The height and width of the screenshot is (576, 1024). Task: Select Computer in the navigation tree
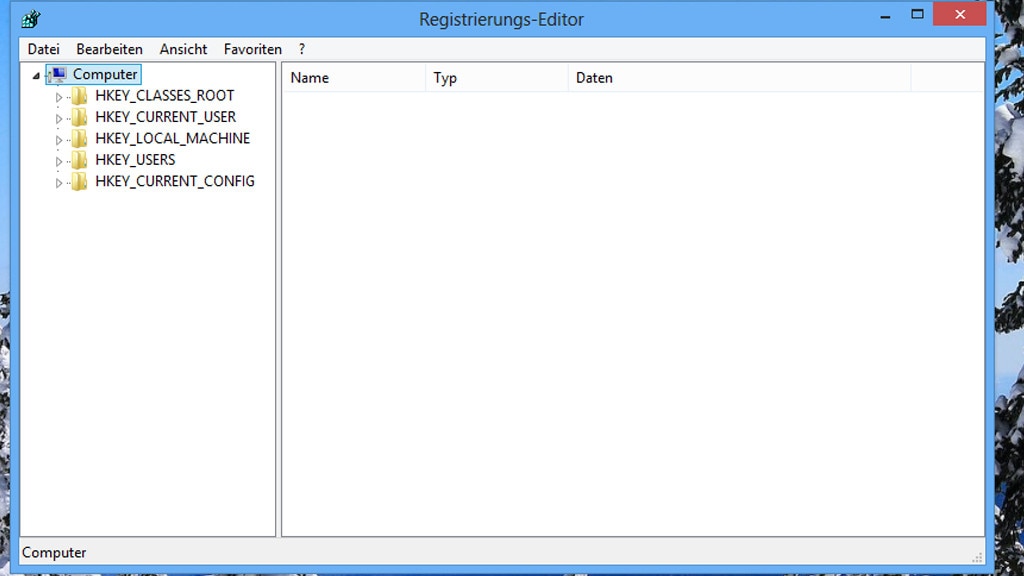click(105, 73)
